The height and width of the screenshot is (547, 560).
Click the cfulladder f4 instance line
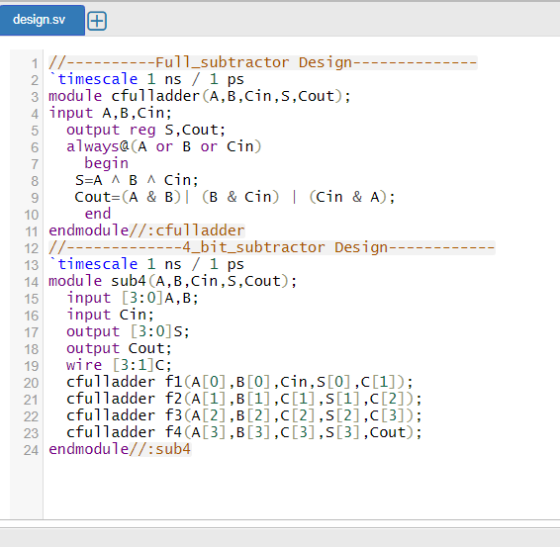[244, 432]
